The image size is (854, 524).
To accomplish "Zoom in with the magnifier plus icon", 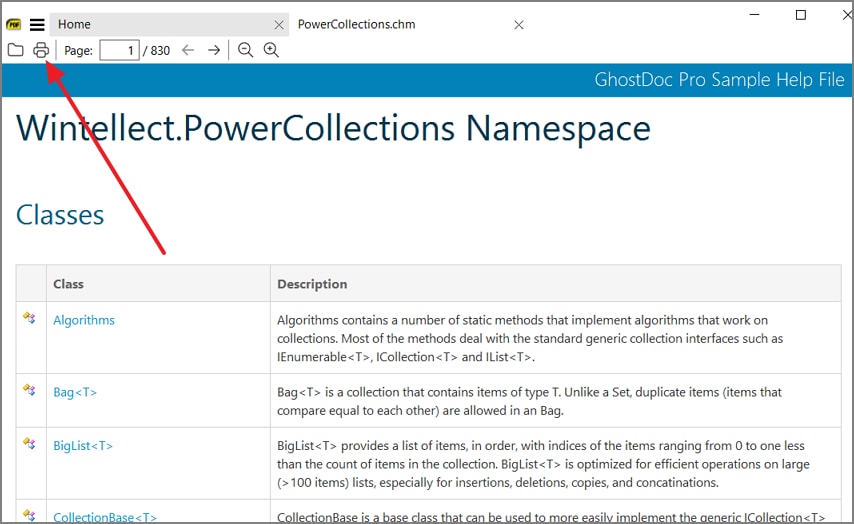I will [x=271, y=50].
